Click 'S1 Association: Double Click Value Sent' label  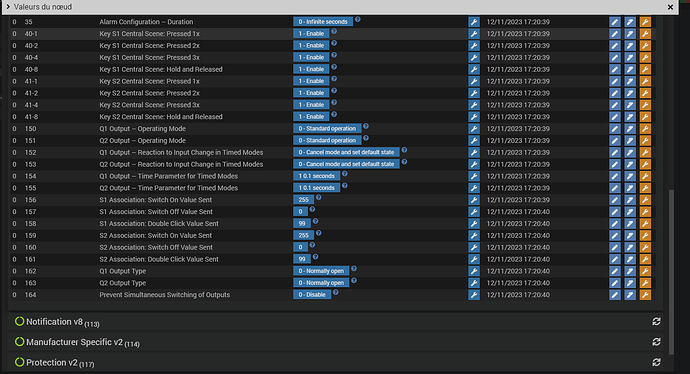[x=159, y=224]
